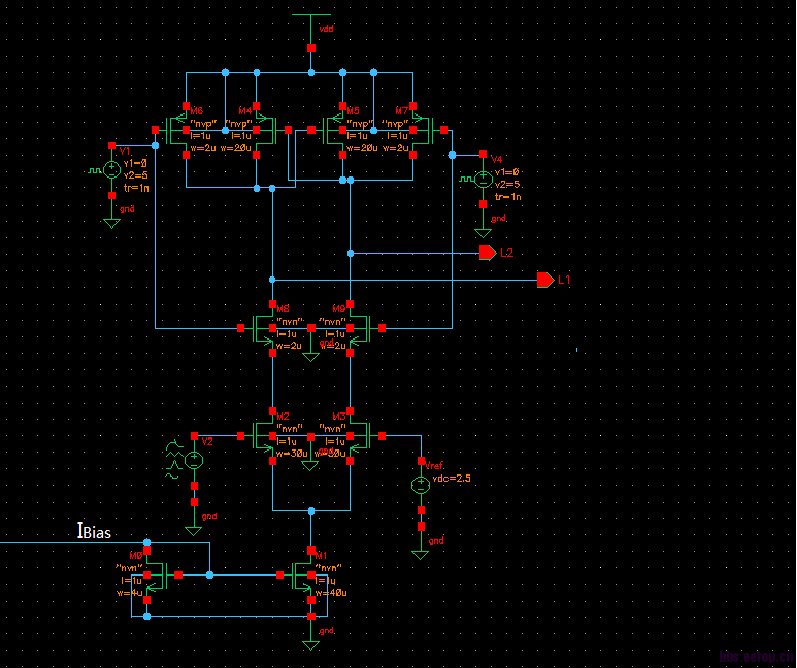Click the L2 pin name text
Image resolution: width=797 pixels, height=668 pixels.
point(507,253)
